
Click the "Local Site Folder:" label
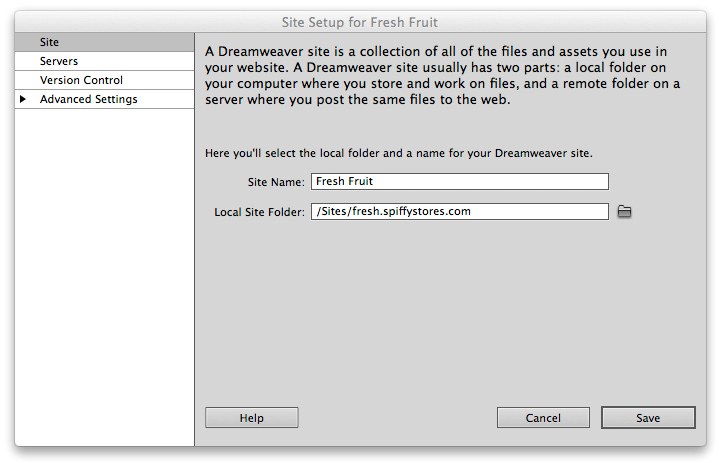(x=259, y=212)
